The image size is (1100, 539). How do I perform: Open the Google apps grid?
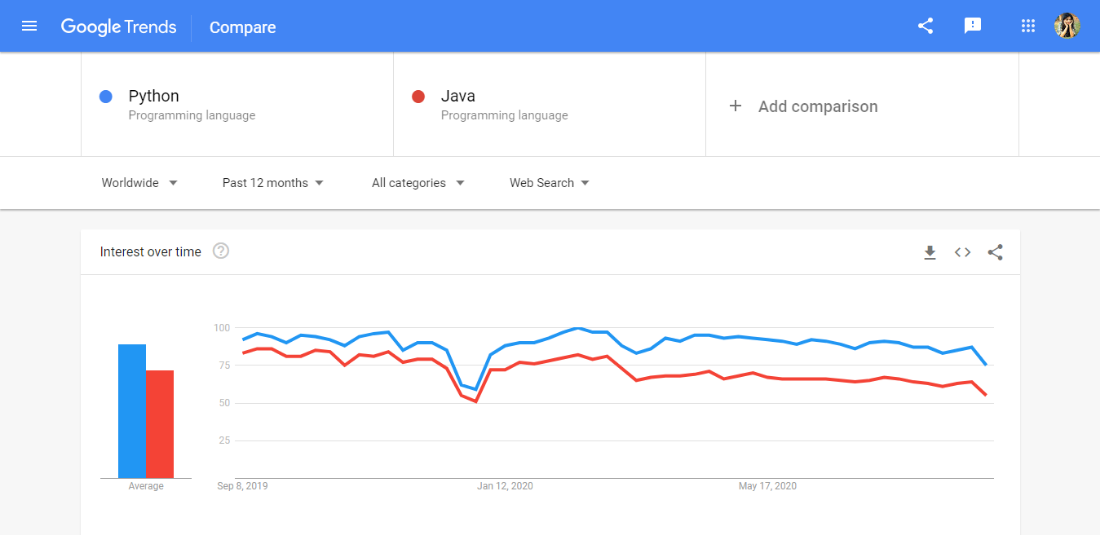pyautogui.click(x=1028, y=27)
